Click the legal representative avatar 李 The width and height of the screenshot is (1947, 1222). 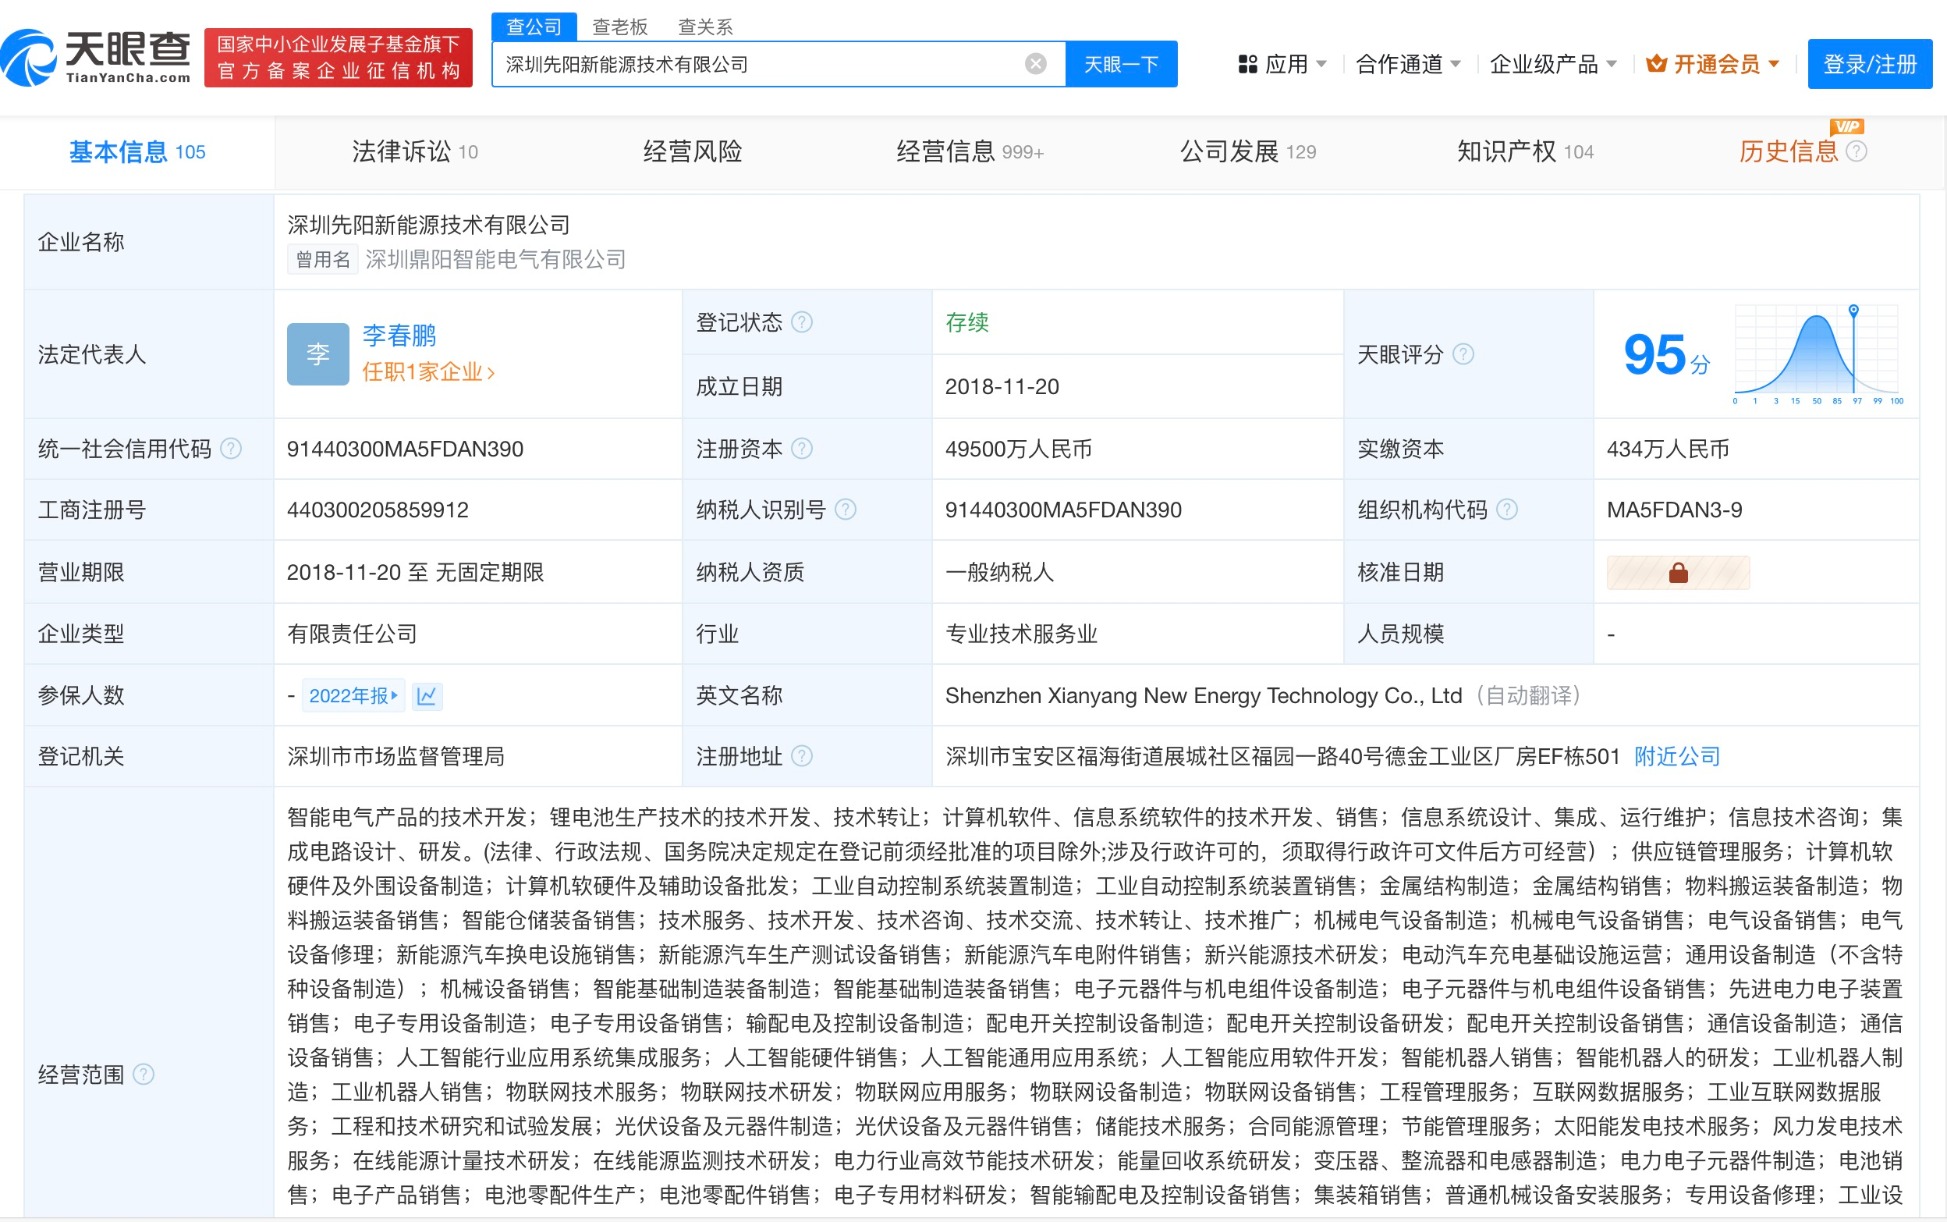[x=317, y=354]
